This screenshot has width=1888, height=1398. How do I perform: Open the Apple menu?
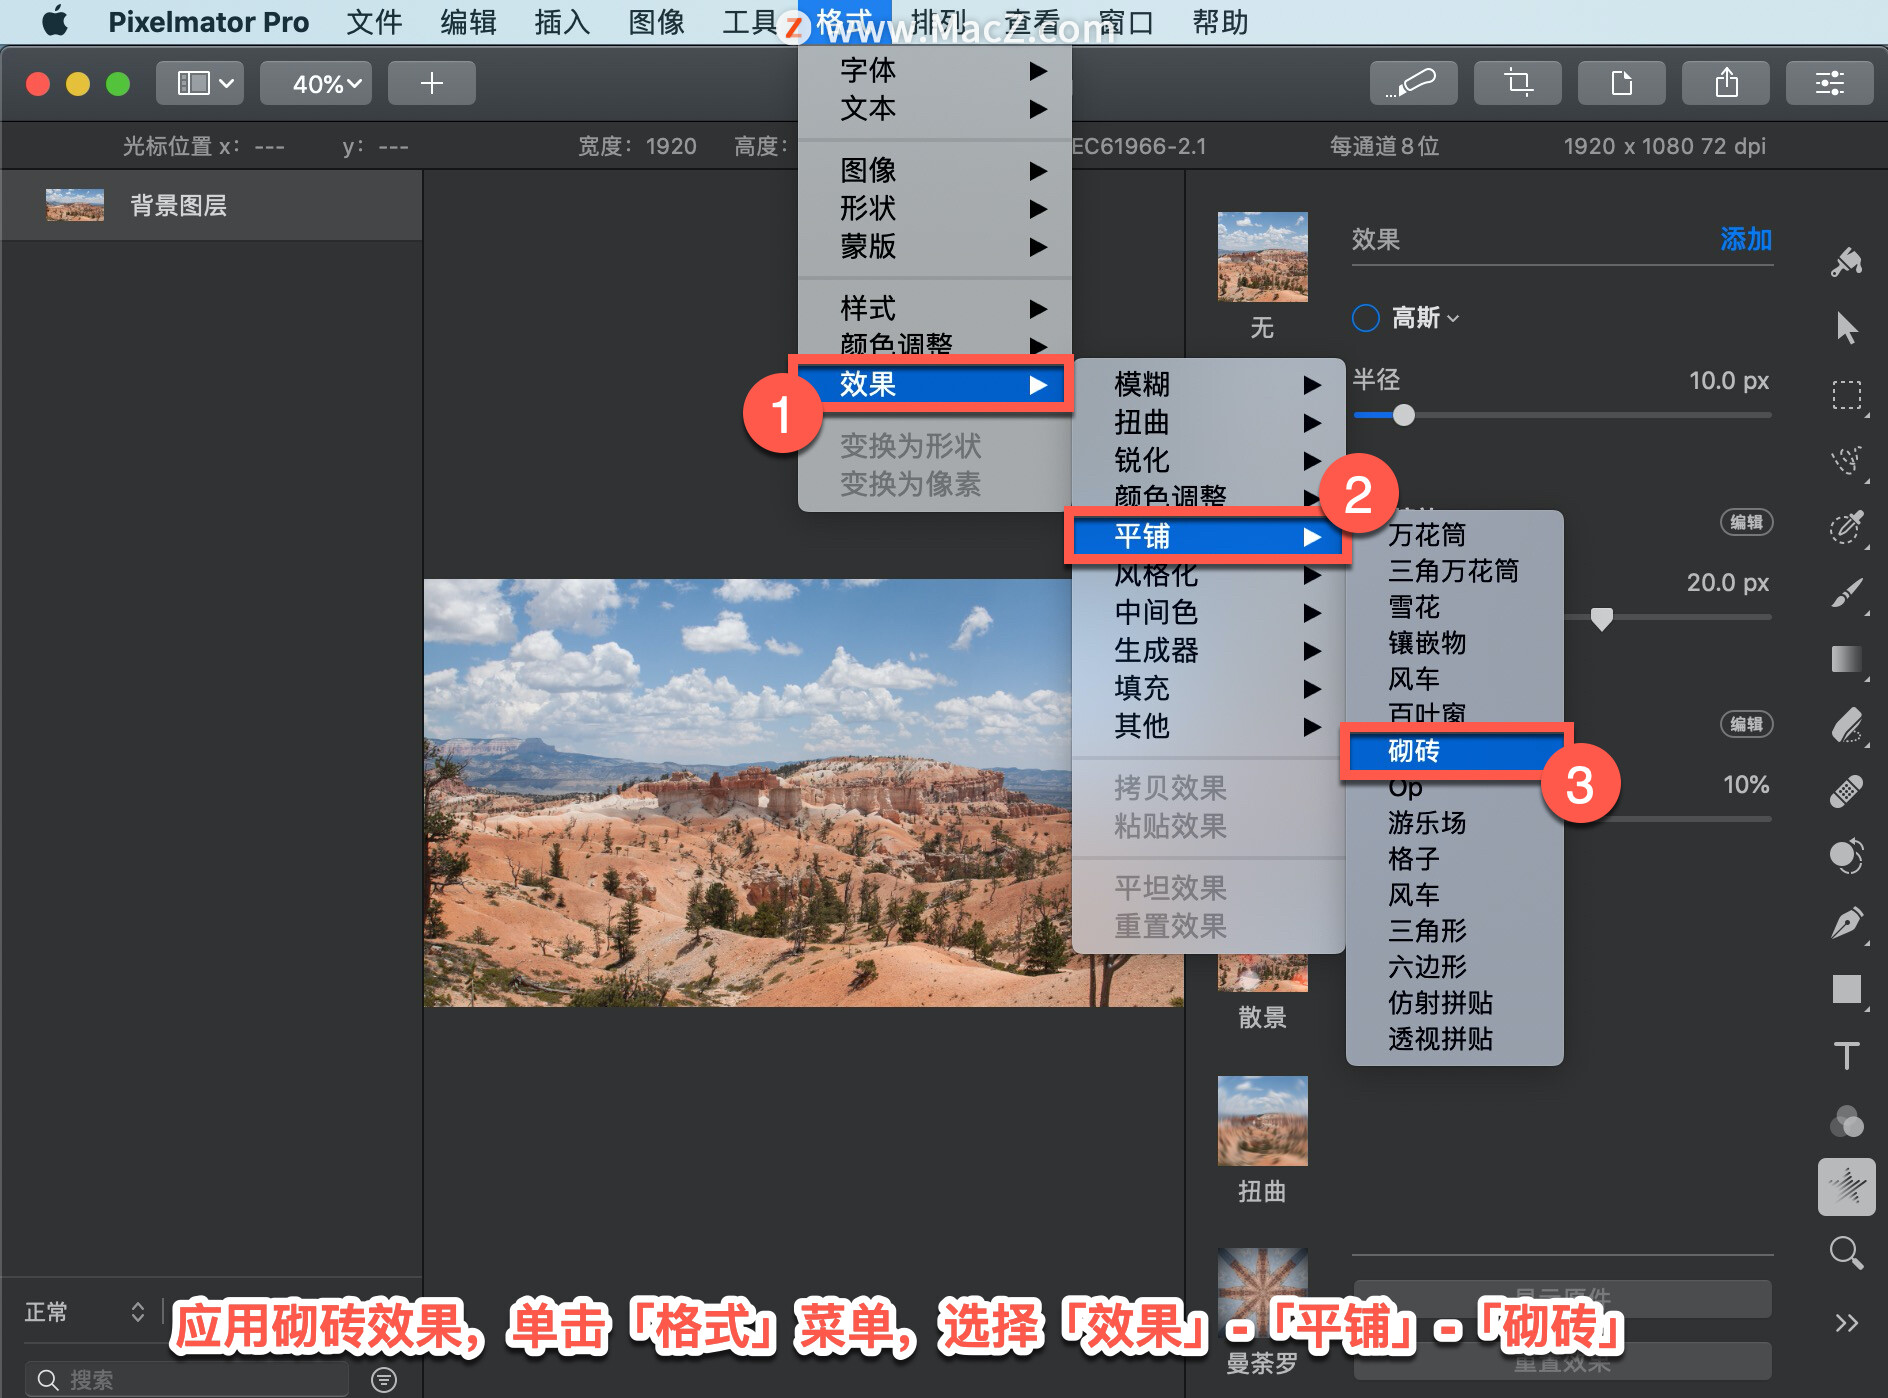click(55, 21)
